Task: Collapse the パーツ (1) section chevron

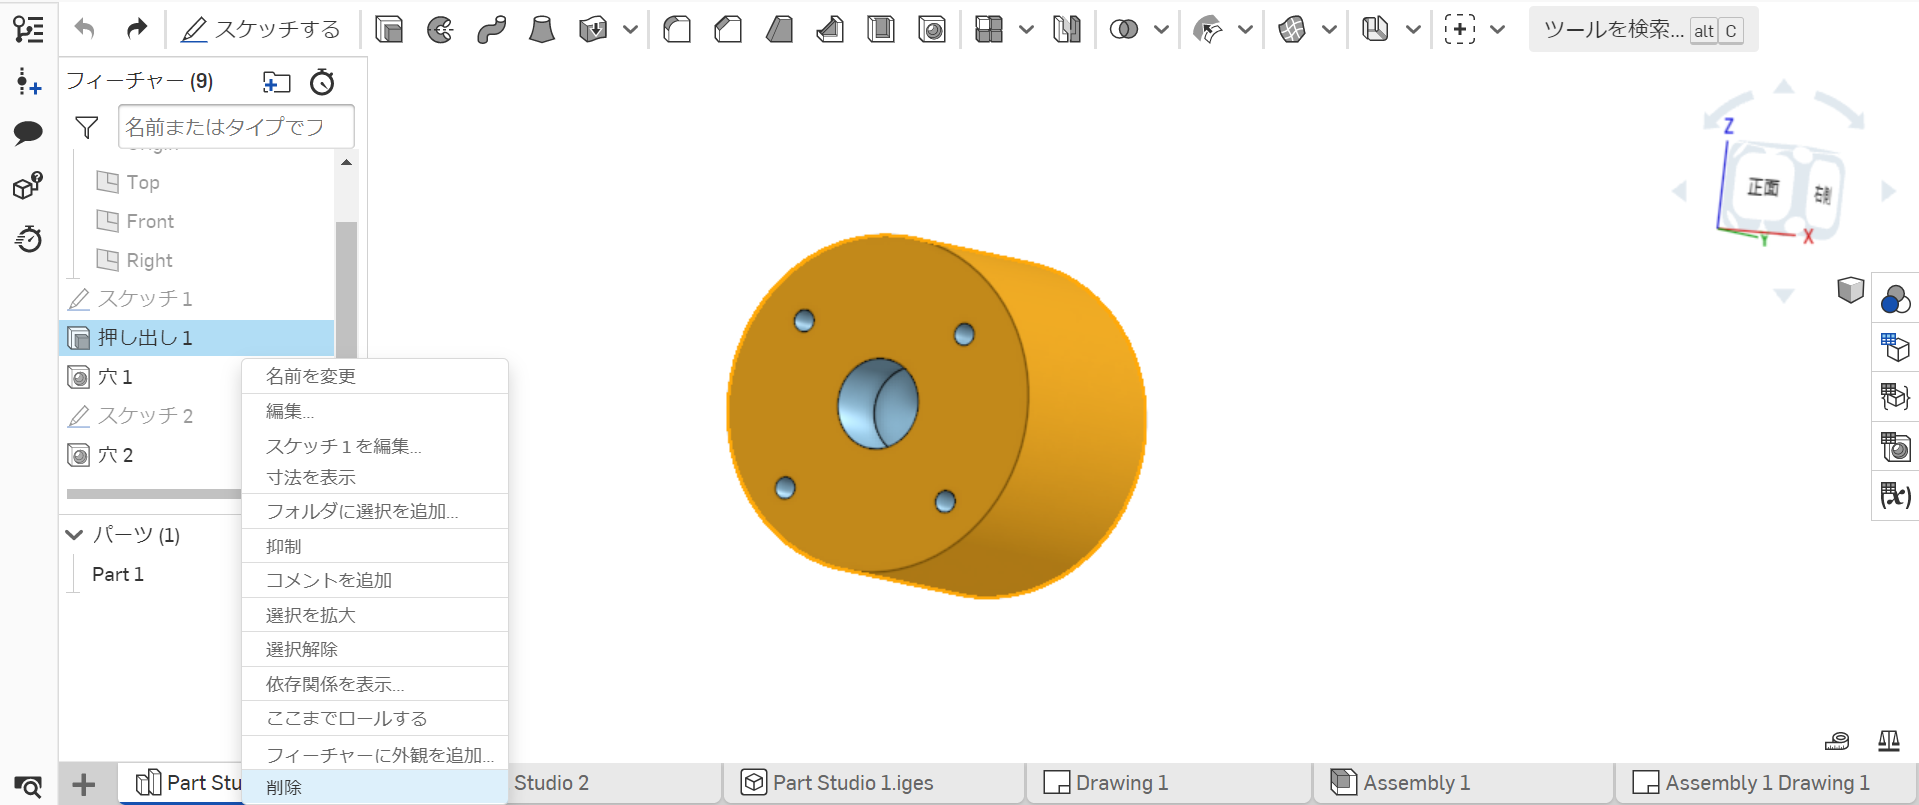Action: point(74,535)
